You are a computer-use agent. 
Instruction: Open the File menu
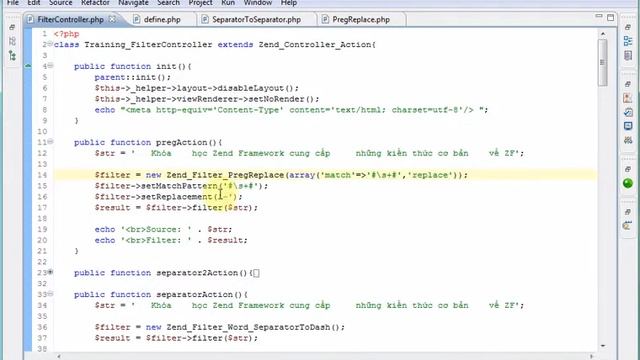pyautogui.click(x=13, y=3)
